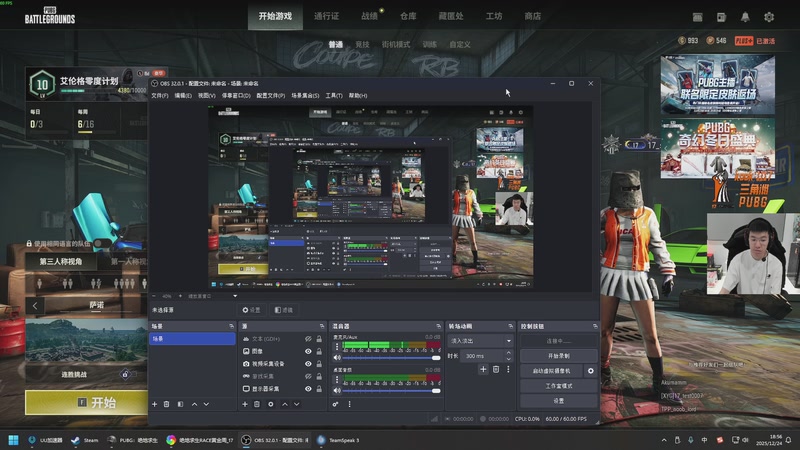Viewport: 800px width, 450px height.
Task: Mute the 麦克风/Aux speaker icon
Action: 337,358
